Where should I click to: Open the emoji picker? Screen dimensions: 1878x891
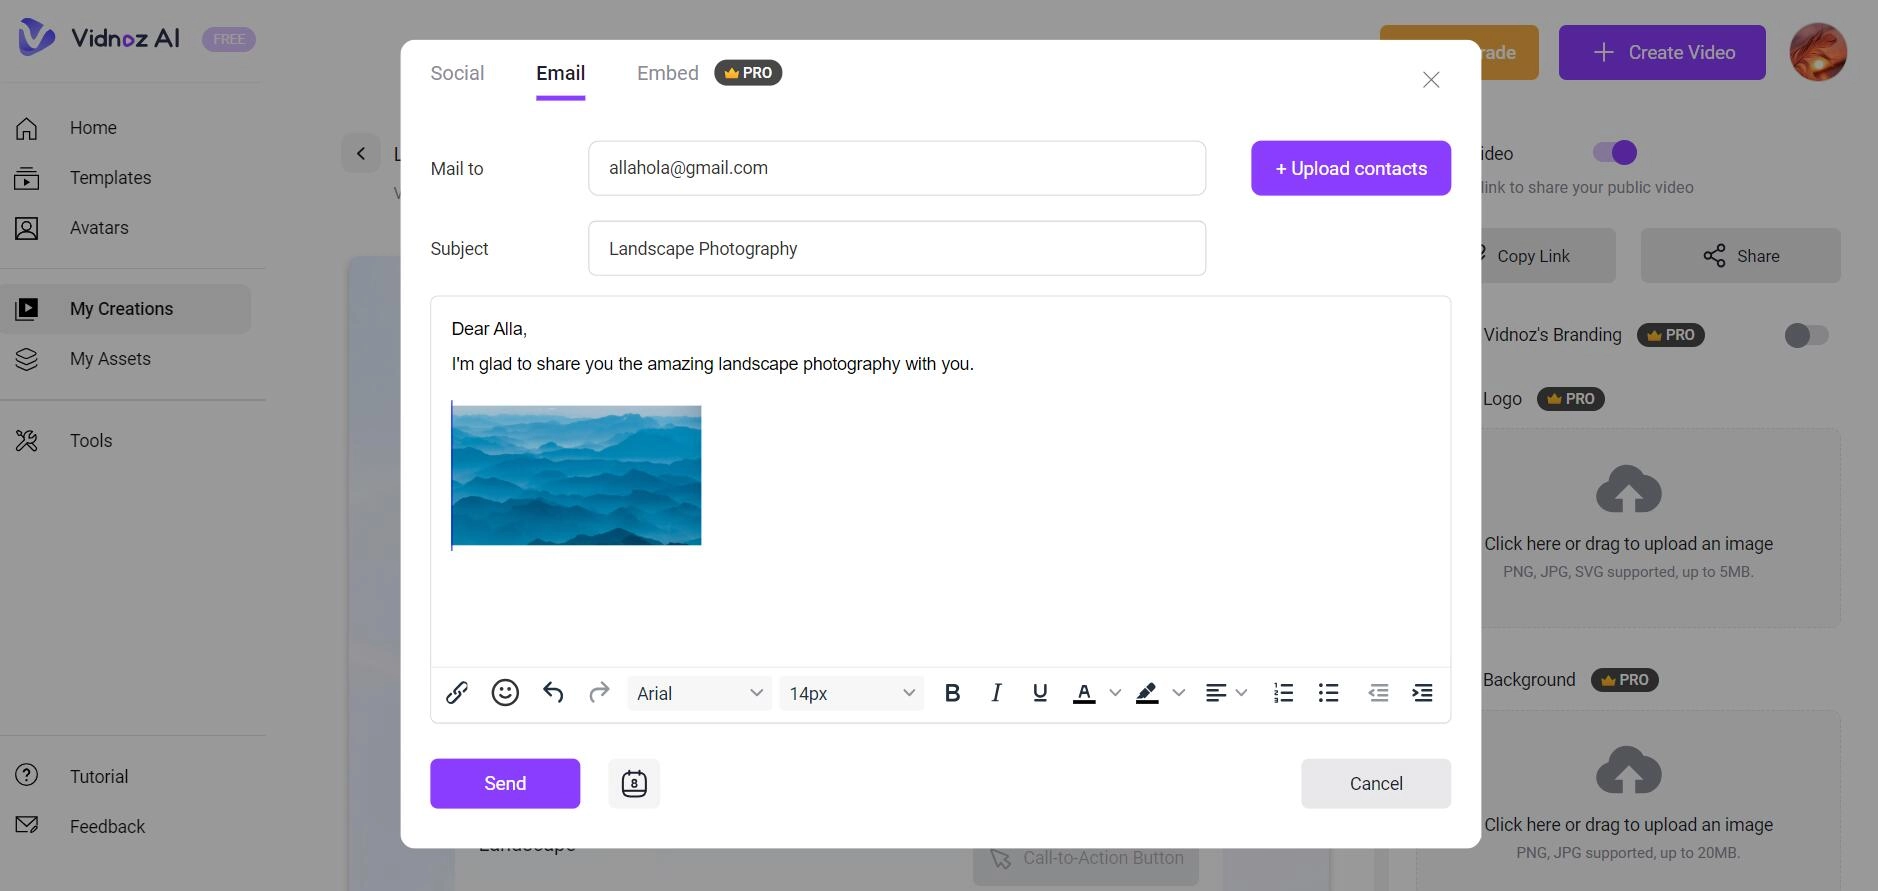pos(505,693)
